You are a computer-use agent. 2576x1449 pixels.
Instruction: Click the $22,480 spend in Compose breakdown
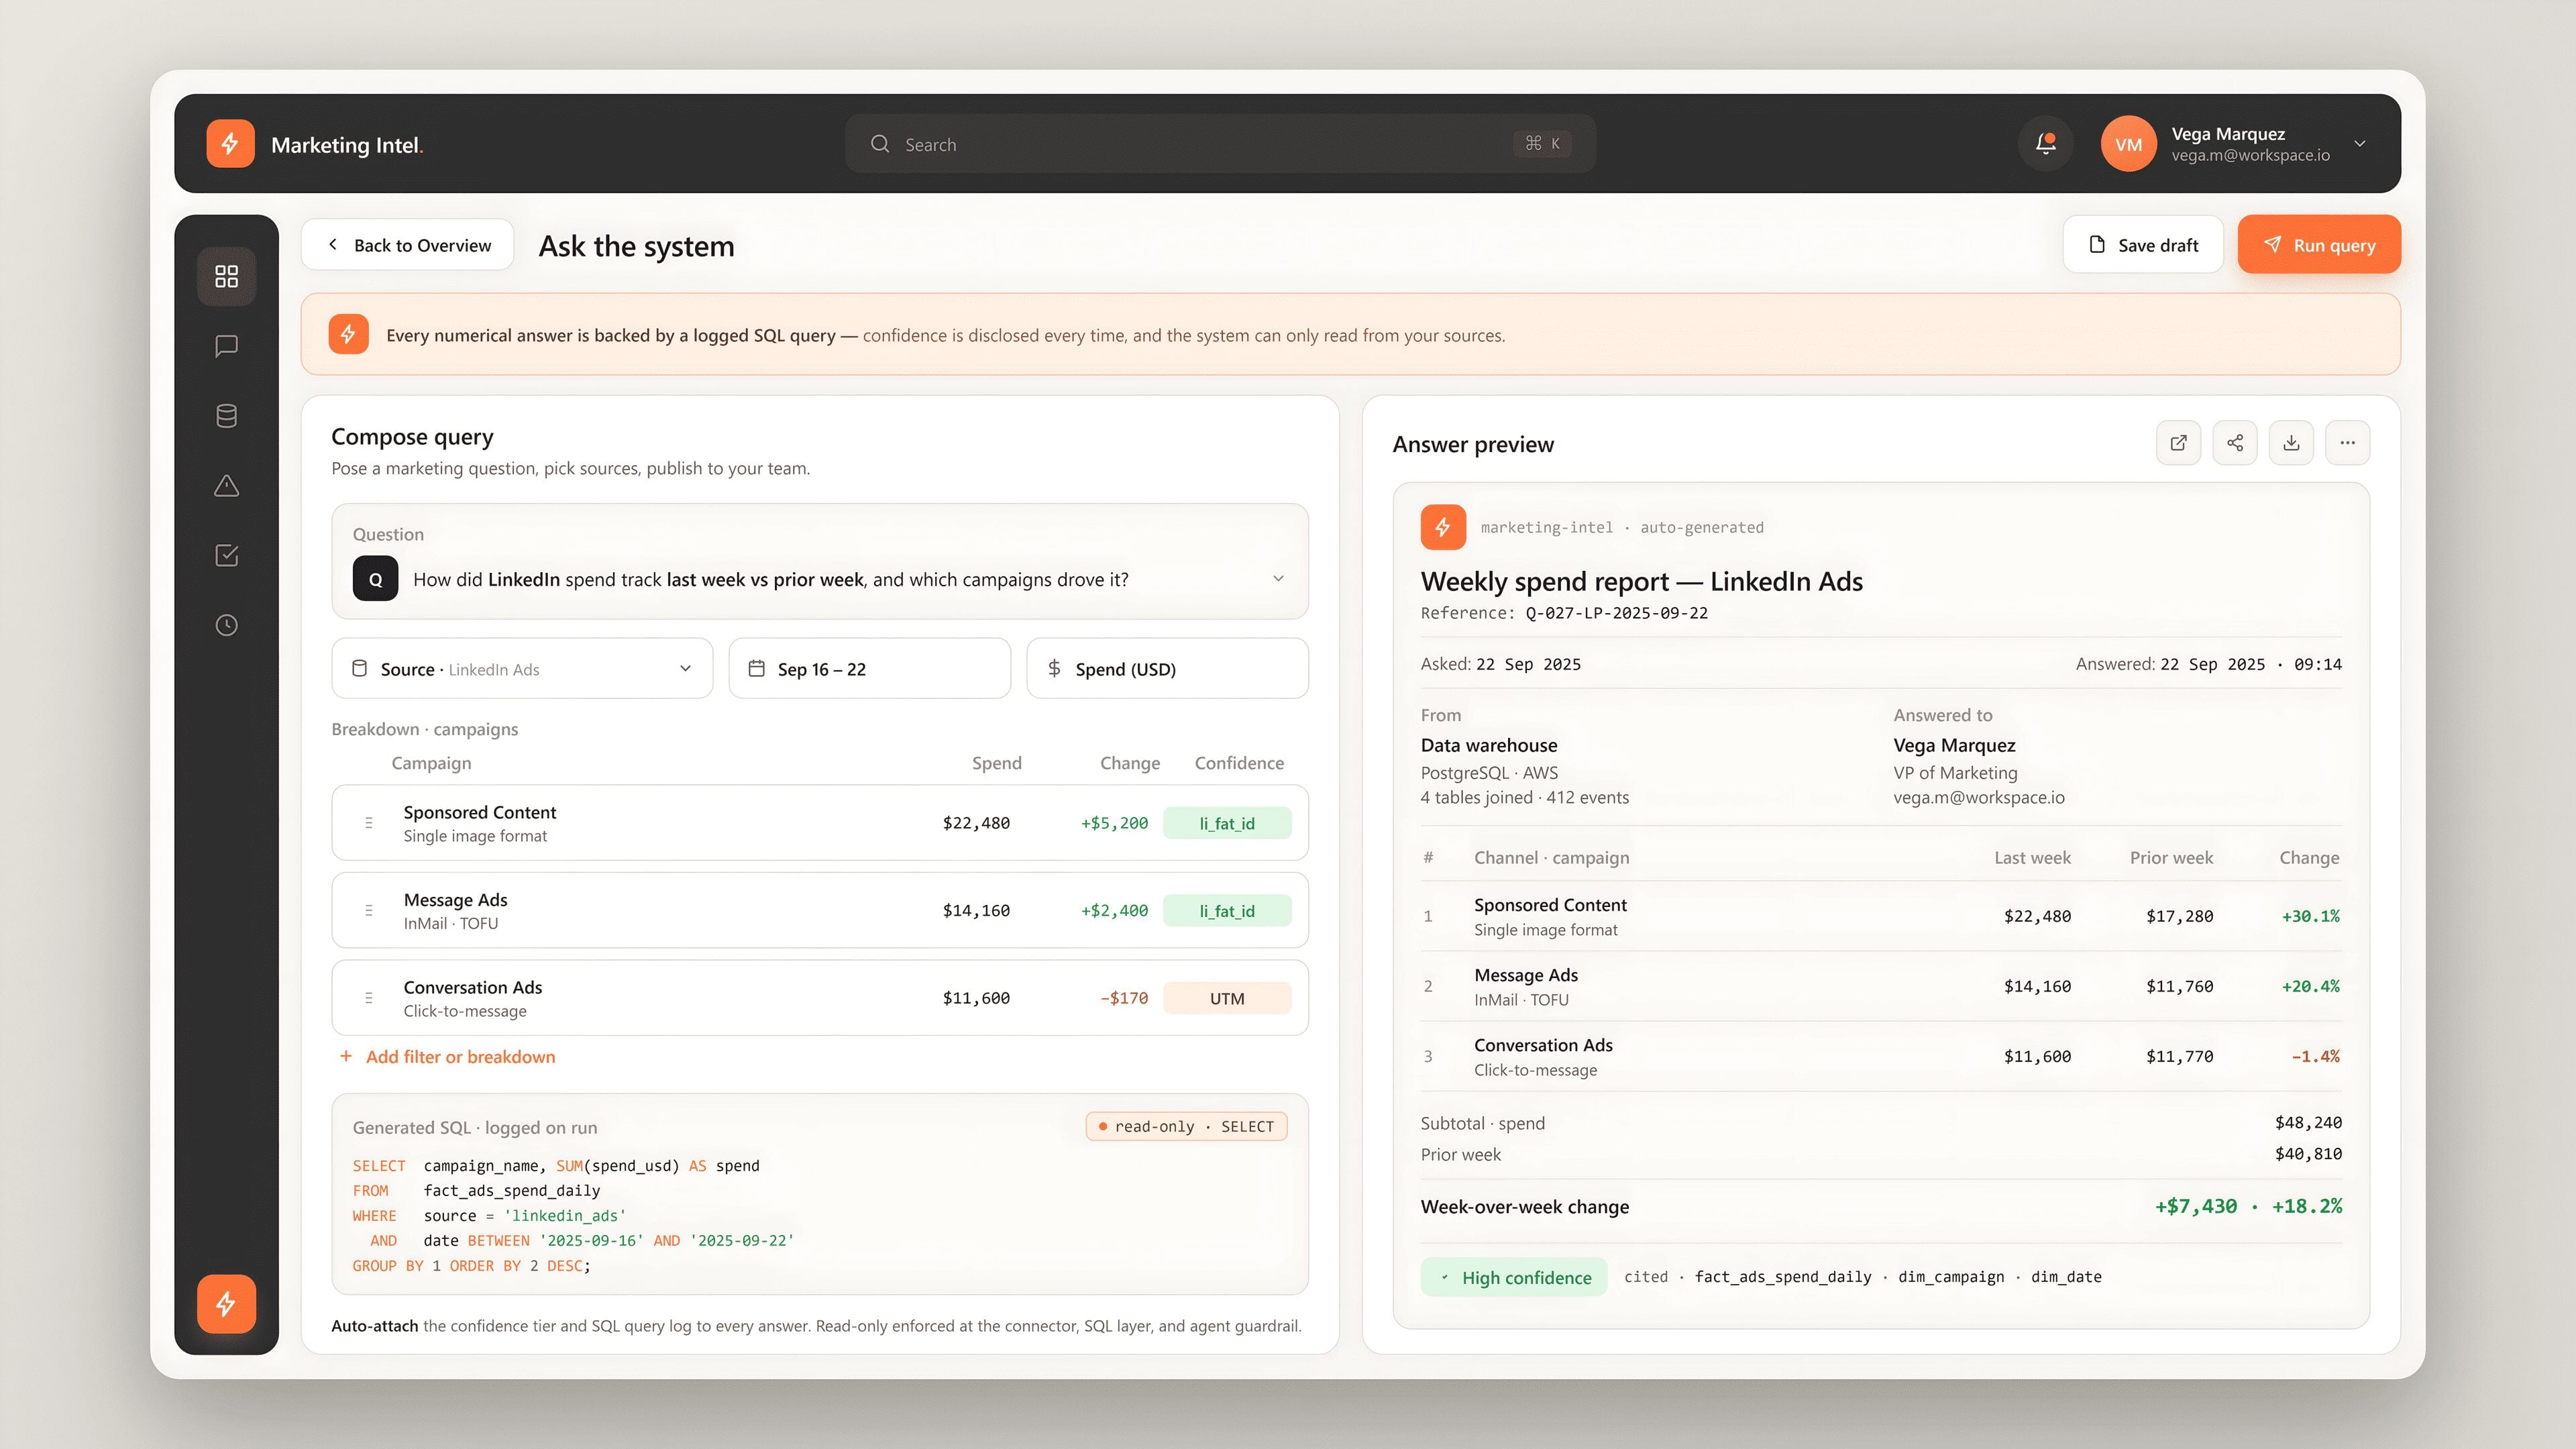[976, 823]
